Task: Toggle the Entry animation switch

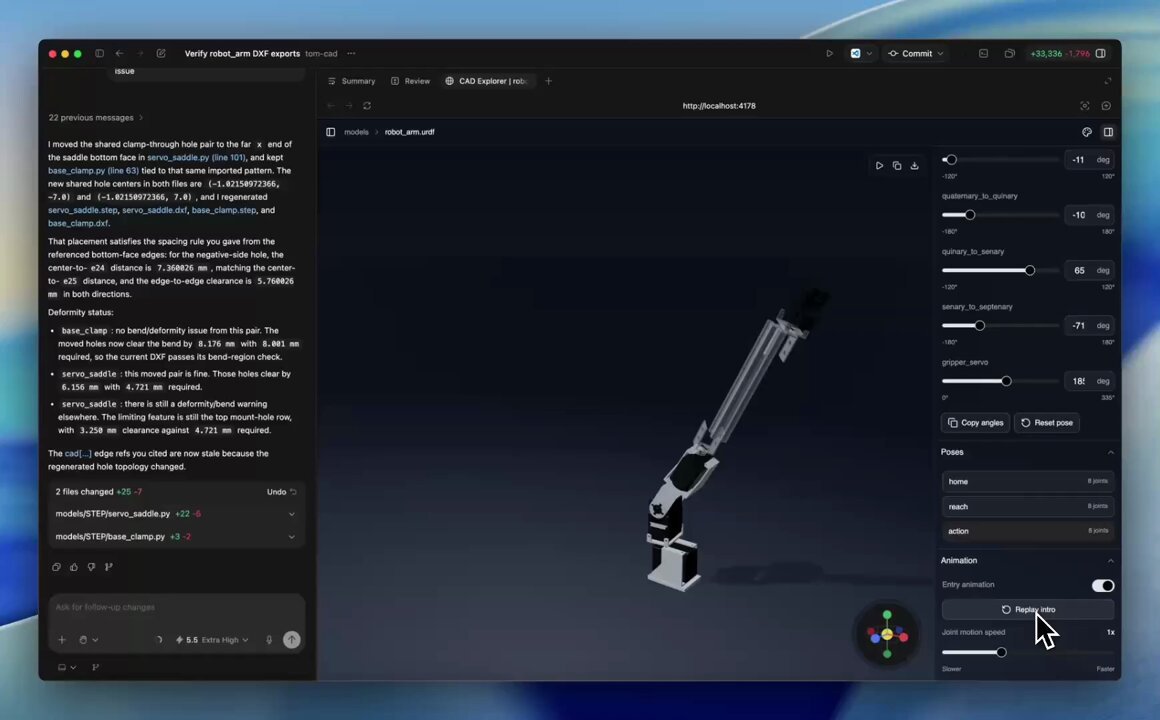Action: (x=1102, y=585)
